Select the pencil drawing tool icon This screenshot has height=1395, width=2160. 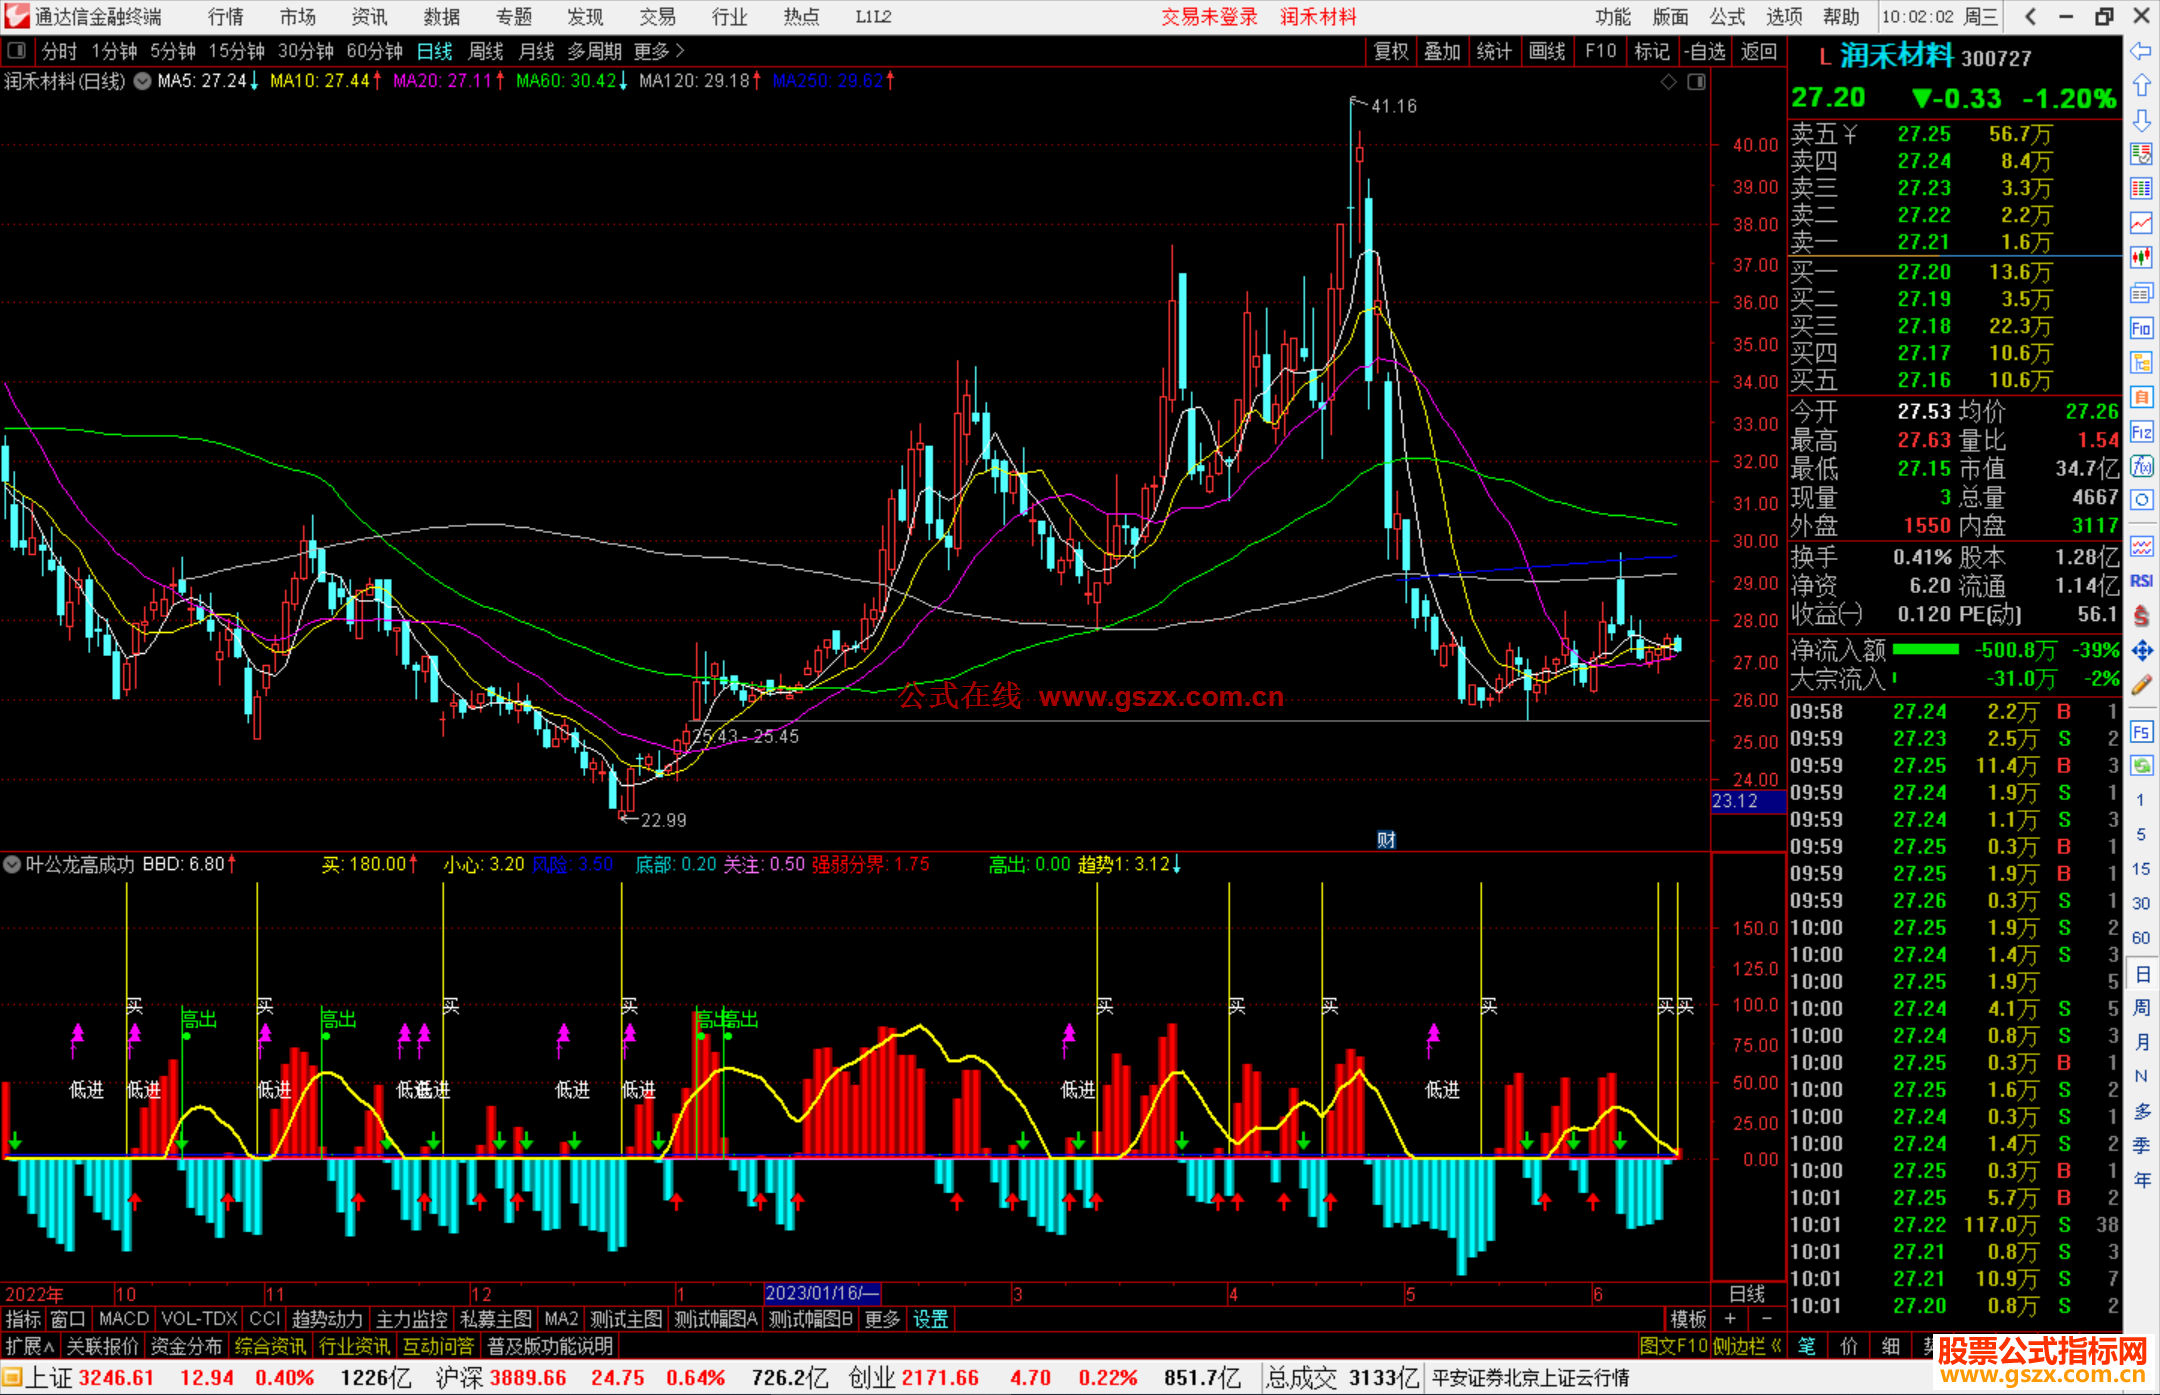click(2141, 685)
